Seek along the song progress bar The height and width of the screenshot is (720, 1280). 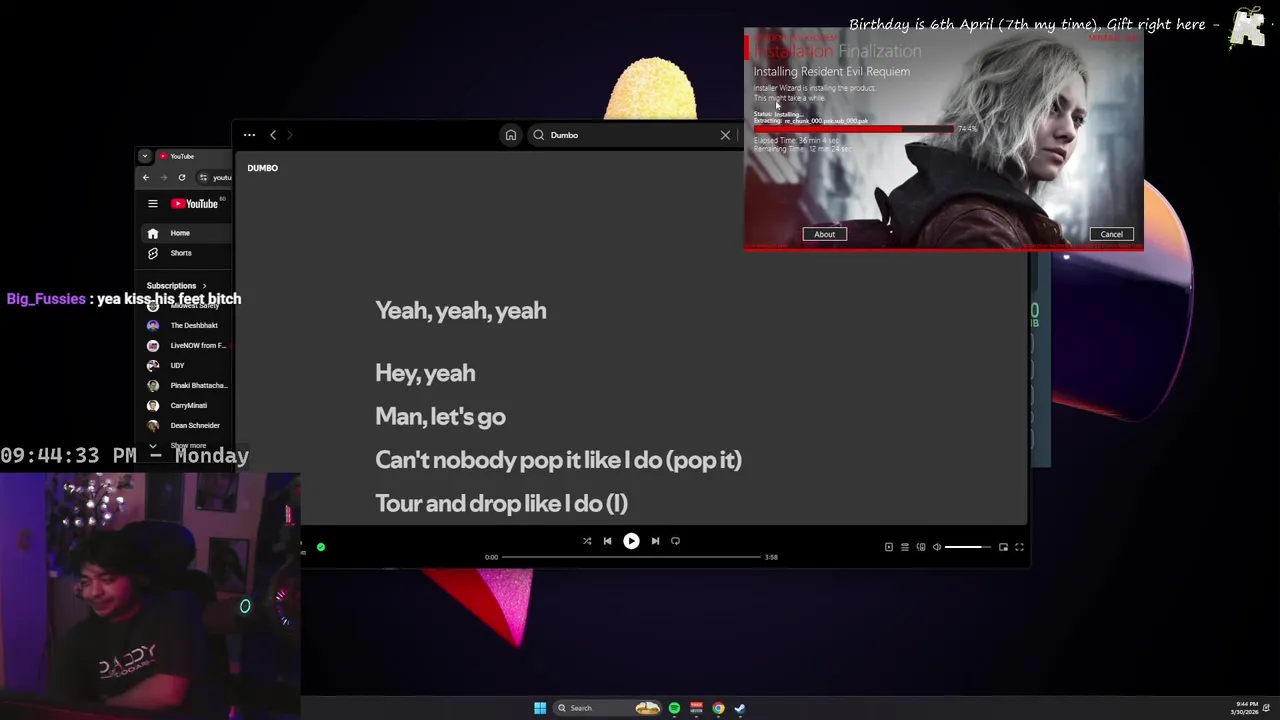pos(631,557)
